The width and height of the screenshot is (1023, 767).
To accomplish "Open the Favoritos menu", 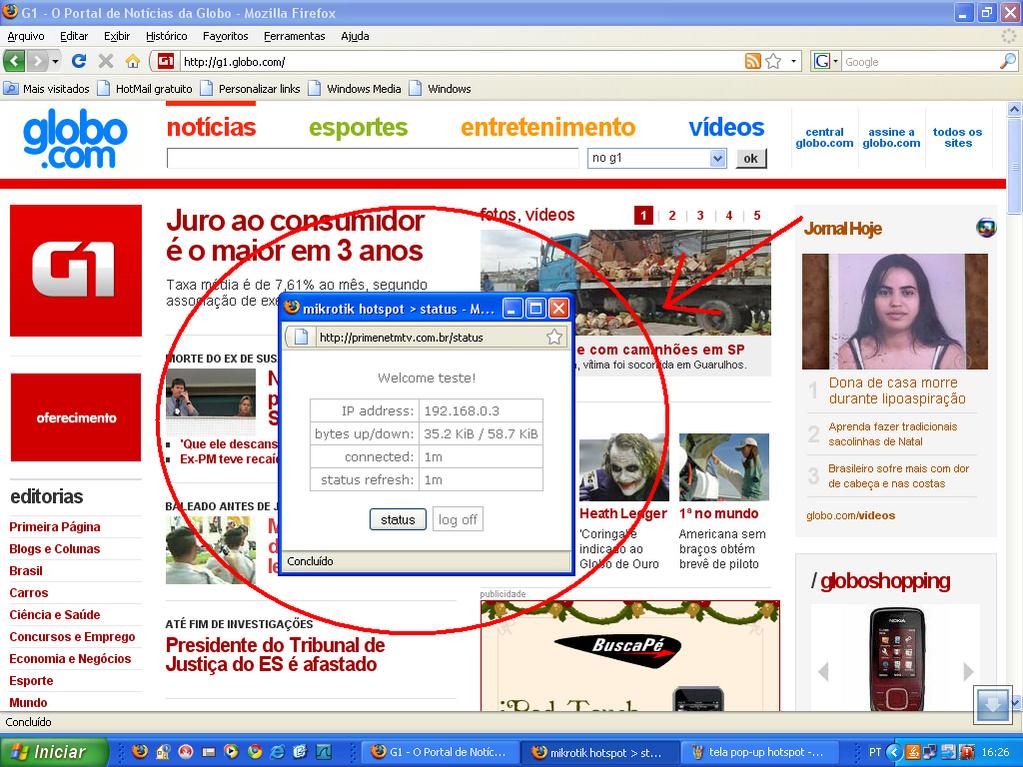I will click(x=225, y=36).
